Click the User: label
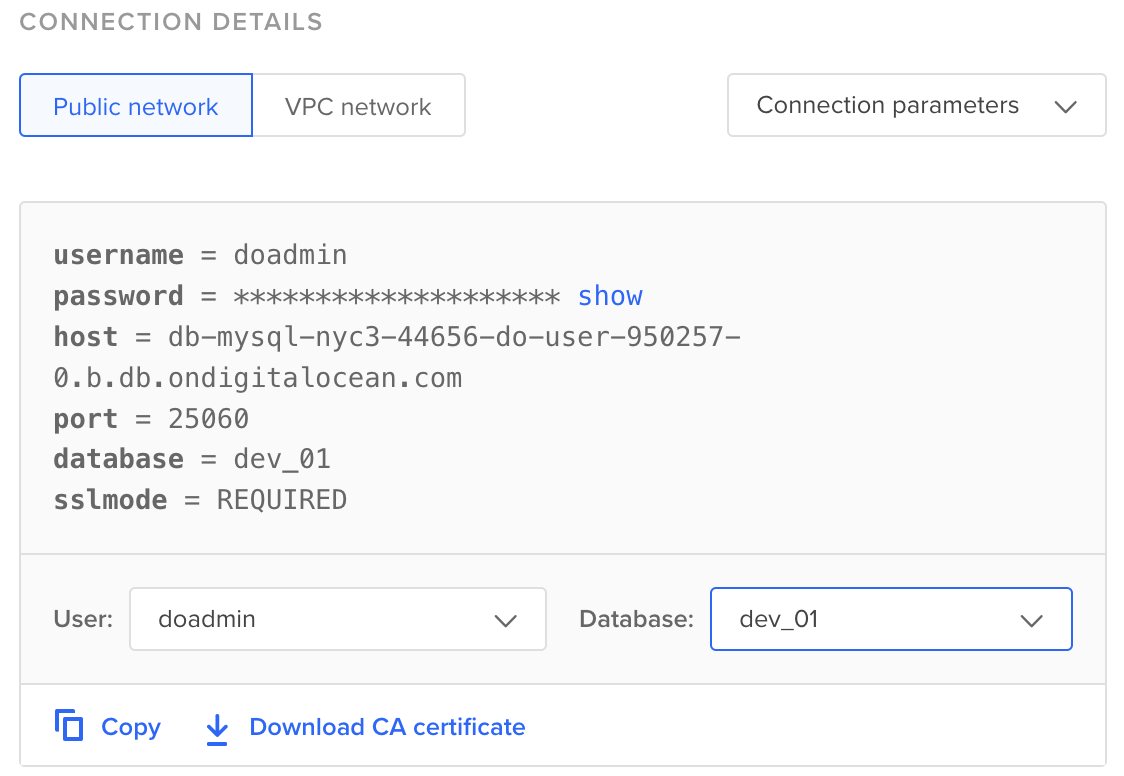 tap(83, 619)
